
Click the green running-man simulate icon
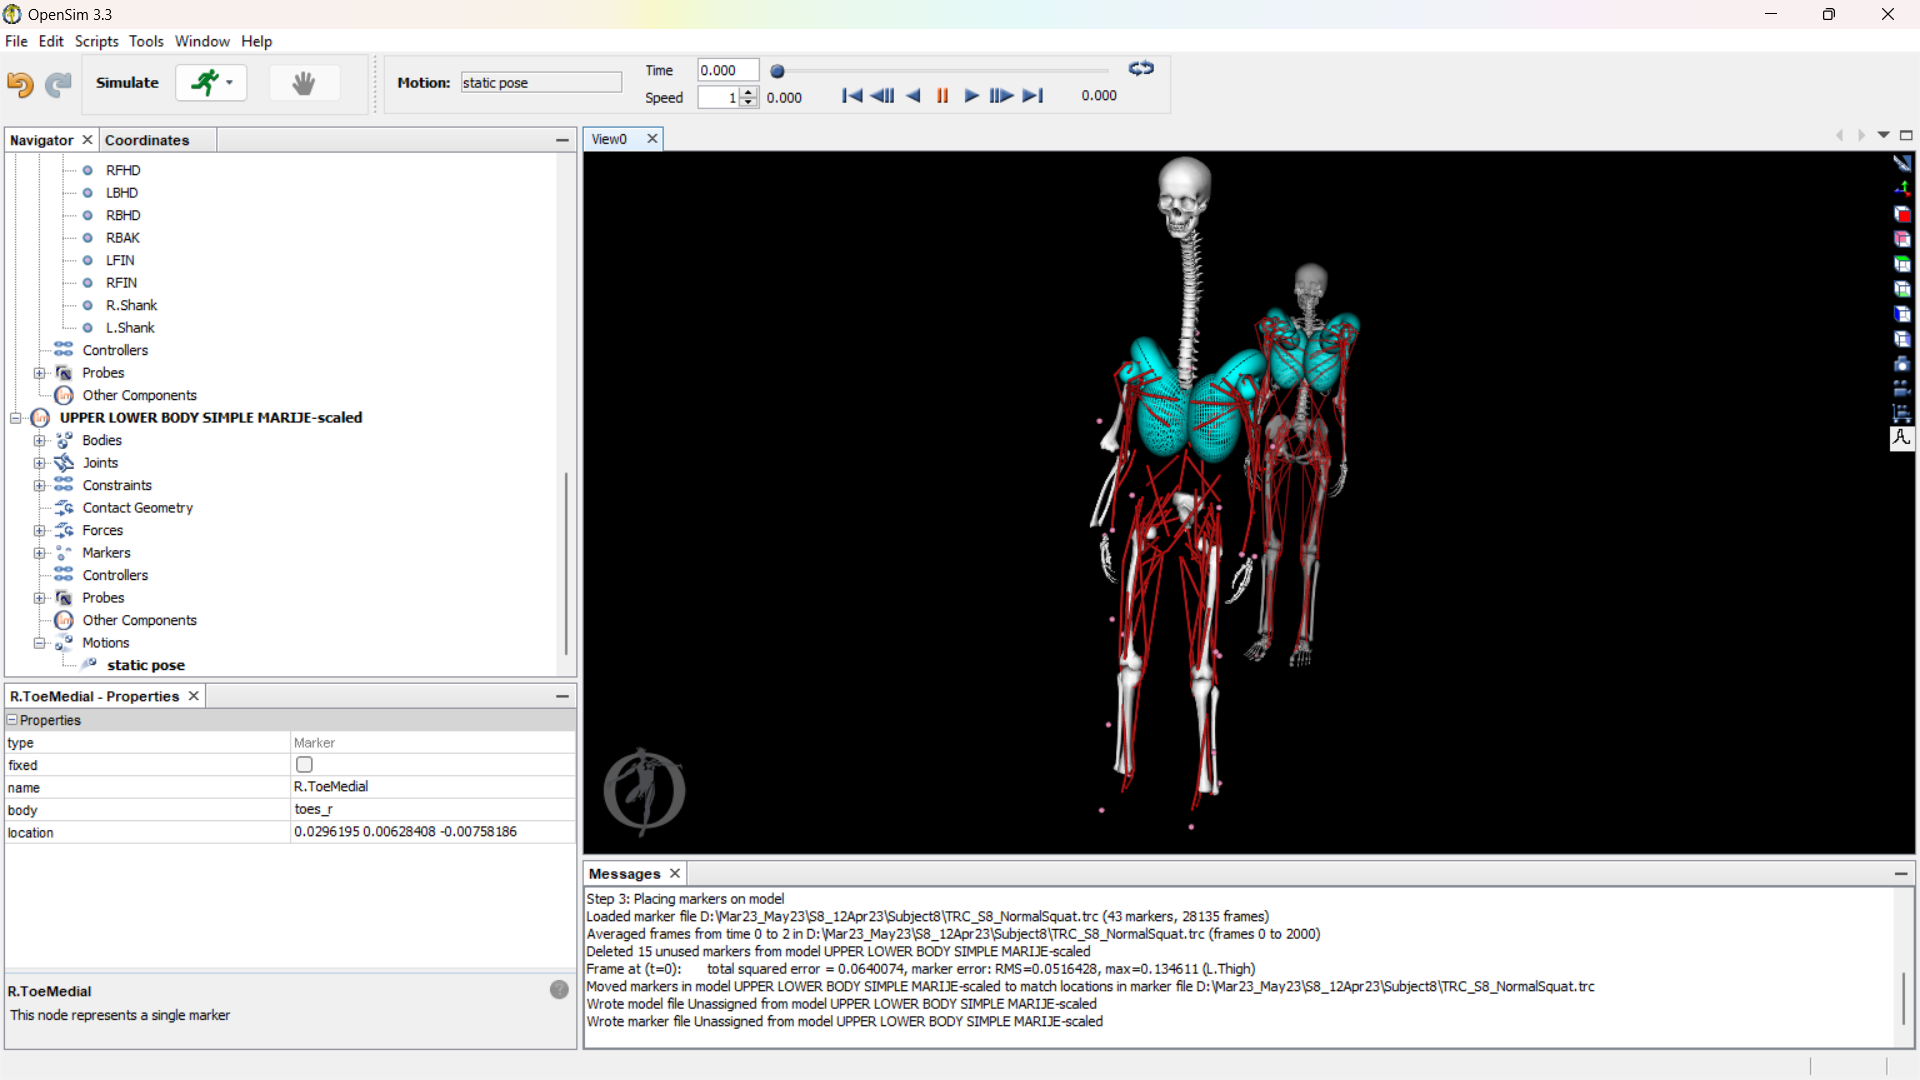pos(205,83)
